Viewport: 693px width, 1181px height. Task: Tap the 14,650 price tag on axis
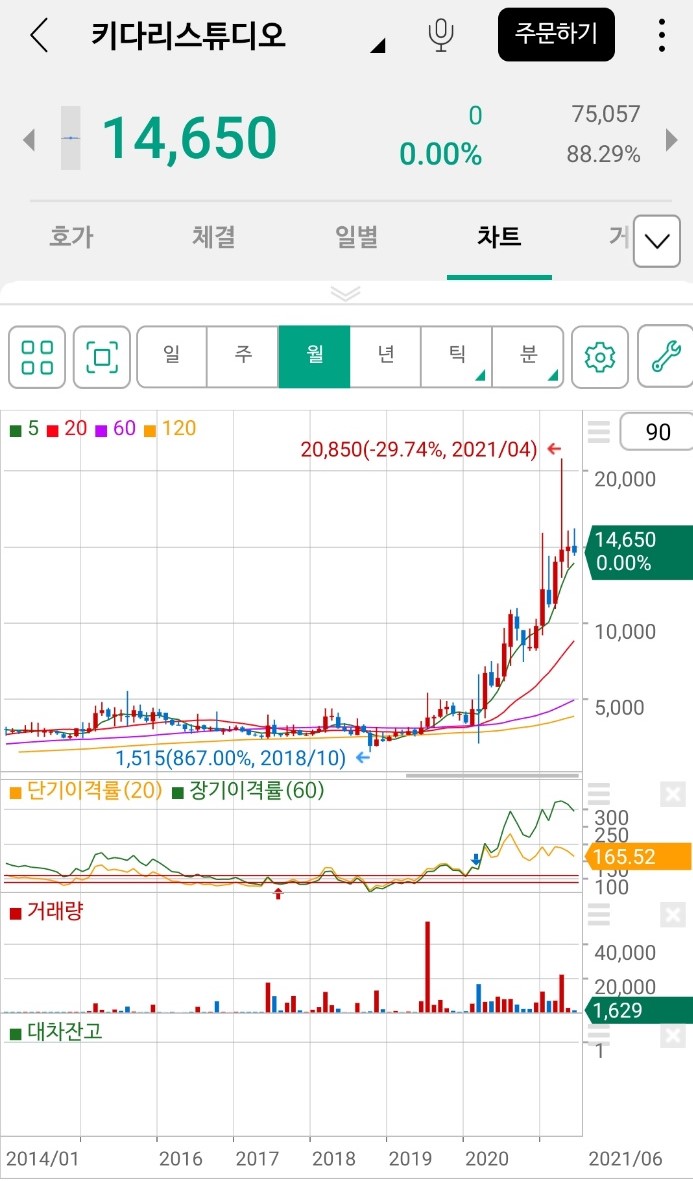(x=639, y=551)
